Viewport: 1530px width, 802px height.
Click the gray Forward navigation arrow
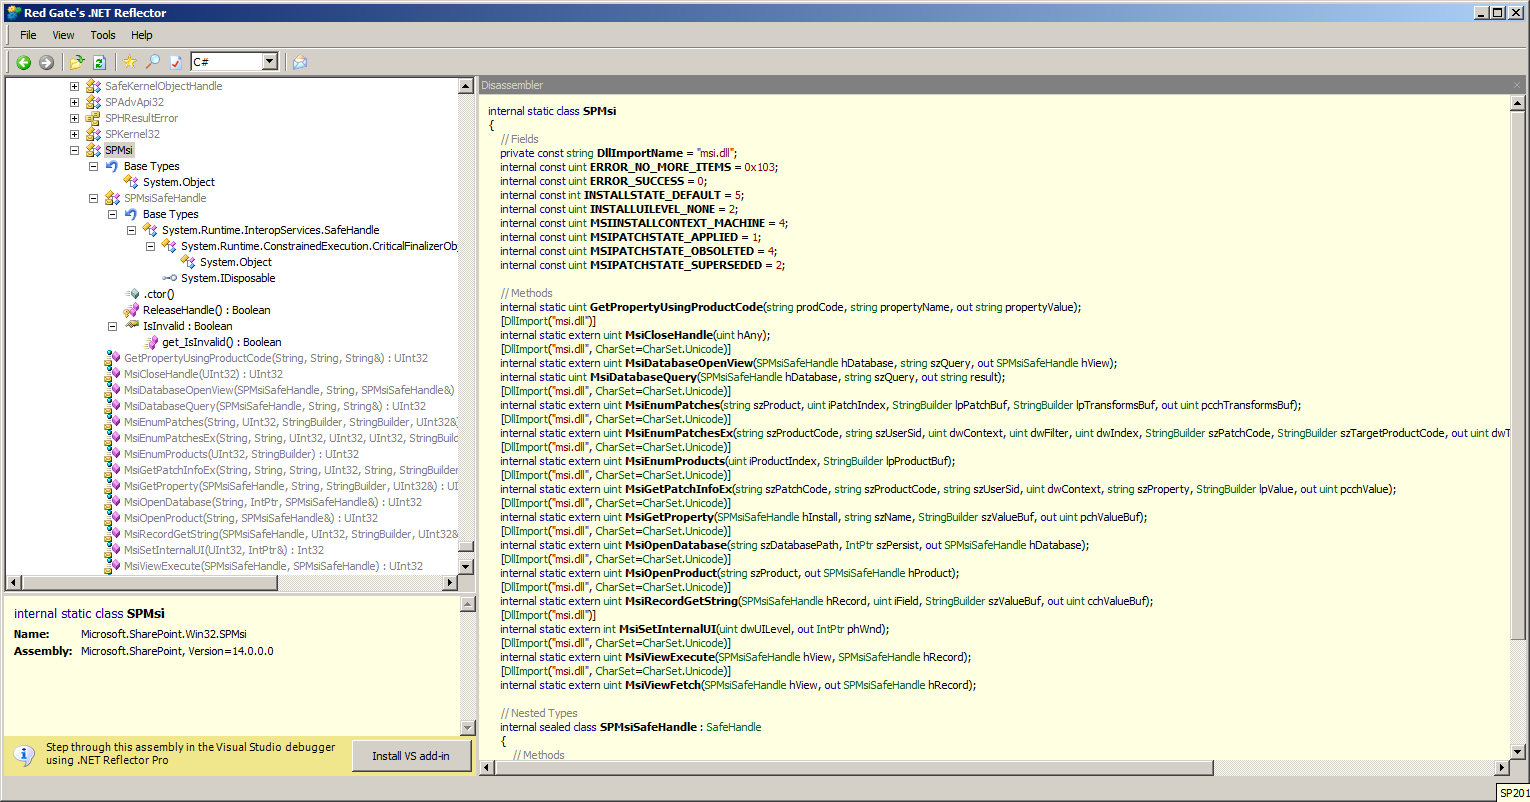point(46,62)
